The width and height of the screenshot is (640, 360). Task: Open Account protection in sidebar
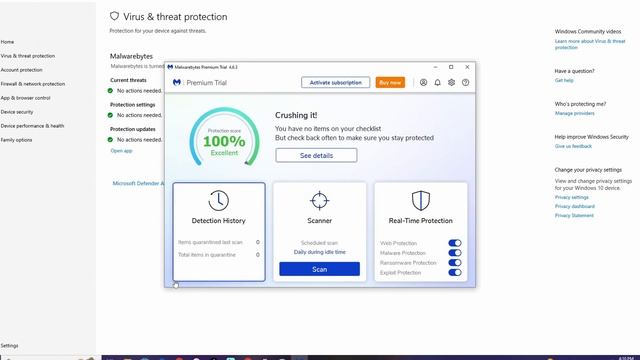(x=21, y=70)
